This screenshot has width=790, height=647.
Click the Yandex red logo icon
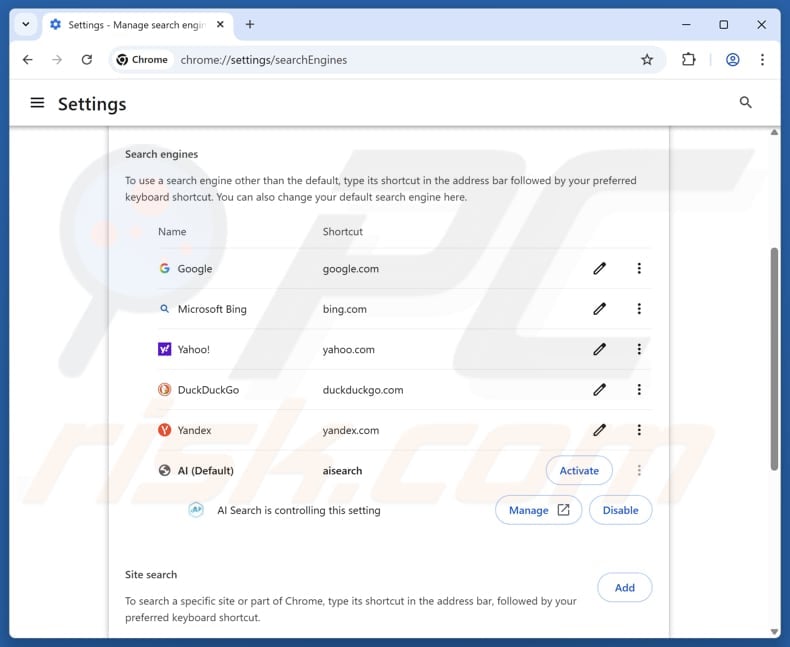164,430
